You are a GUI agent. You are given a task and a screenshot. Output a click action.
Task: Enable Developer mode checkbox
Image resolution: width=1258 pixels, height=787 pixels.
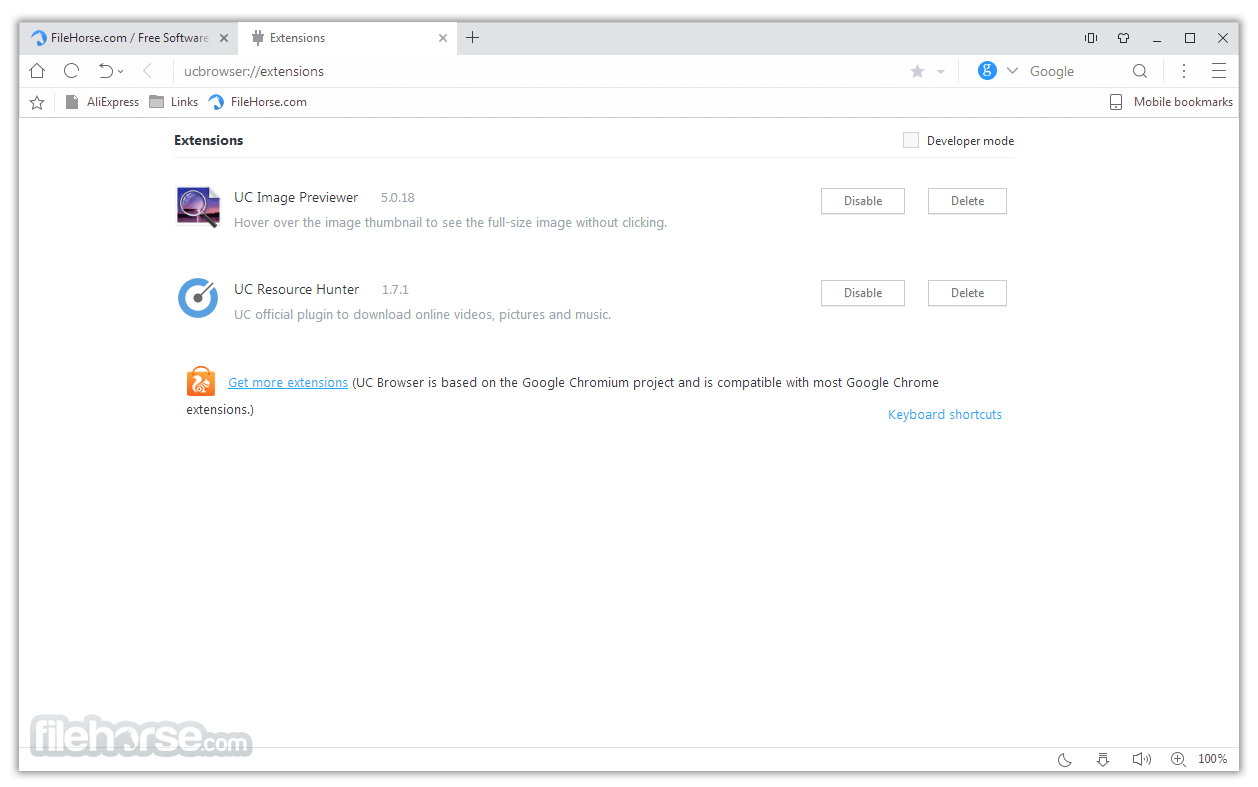point(910,141)
